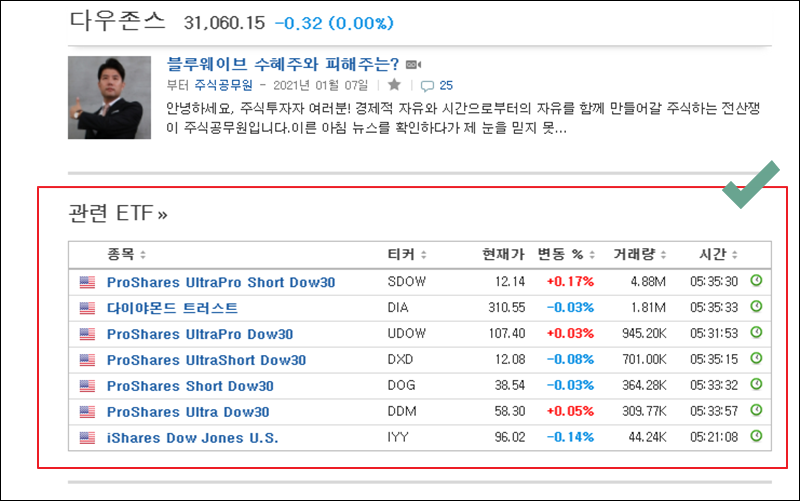This screenshot has height=501, width=800.
Task: Click the +0.05% change value
Action: (x=570, y=411)
